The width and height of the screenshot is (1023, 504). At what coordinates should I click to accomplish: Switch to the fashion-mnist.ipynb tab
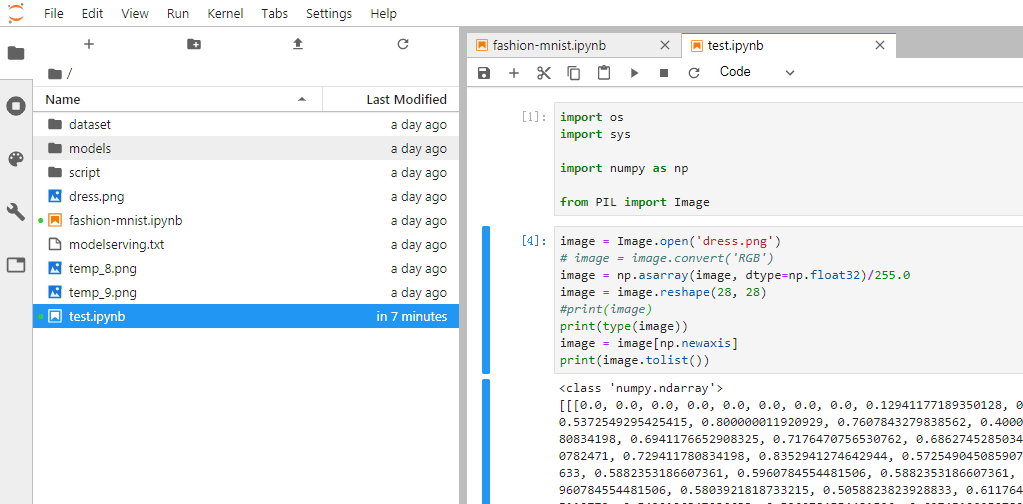[x=574, y=46]
